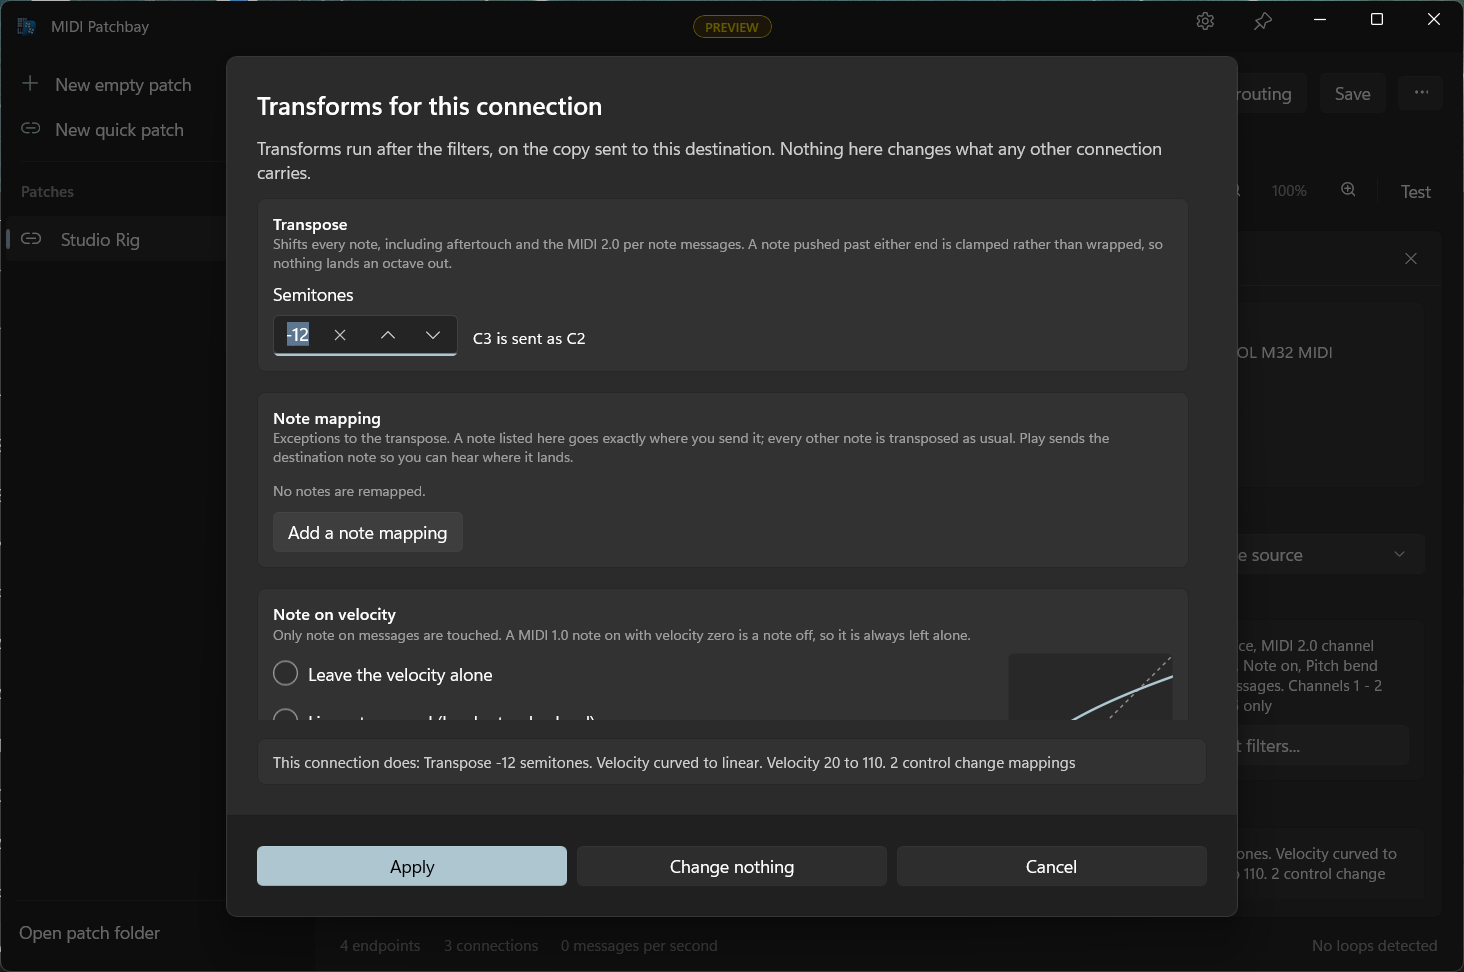Click the filters button behind dialog
This screenshot has width=1464, height=972.
[1323, 746]
